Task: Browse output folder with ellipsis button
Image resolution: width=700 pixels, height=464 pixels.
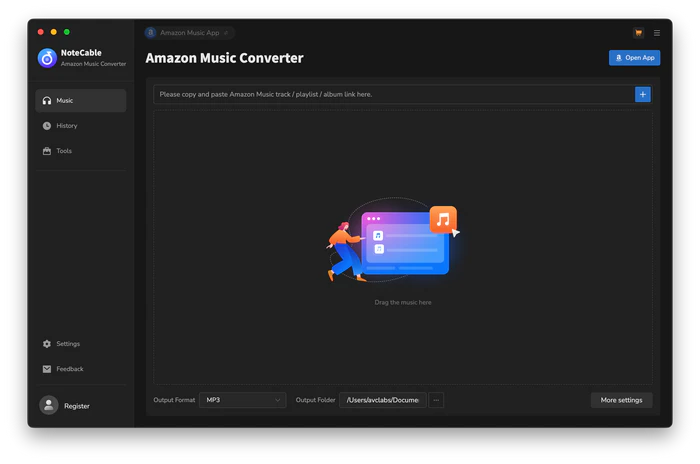Action: tap(436, 400)
